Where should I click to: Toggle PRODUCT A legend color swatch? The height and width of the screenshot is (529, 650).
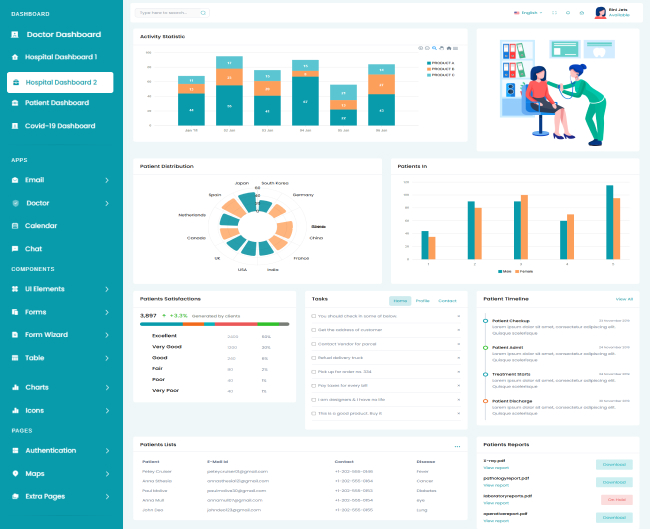(429, 63)
